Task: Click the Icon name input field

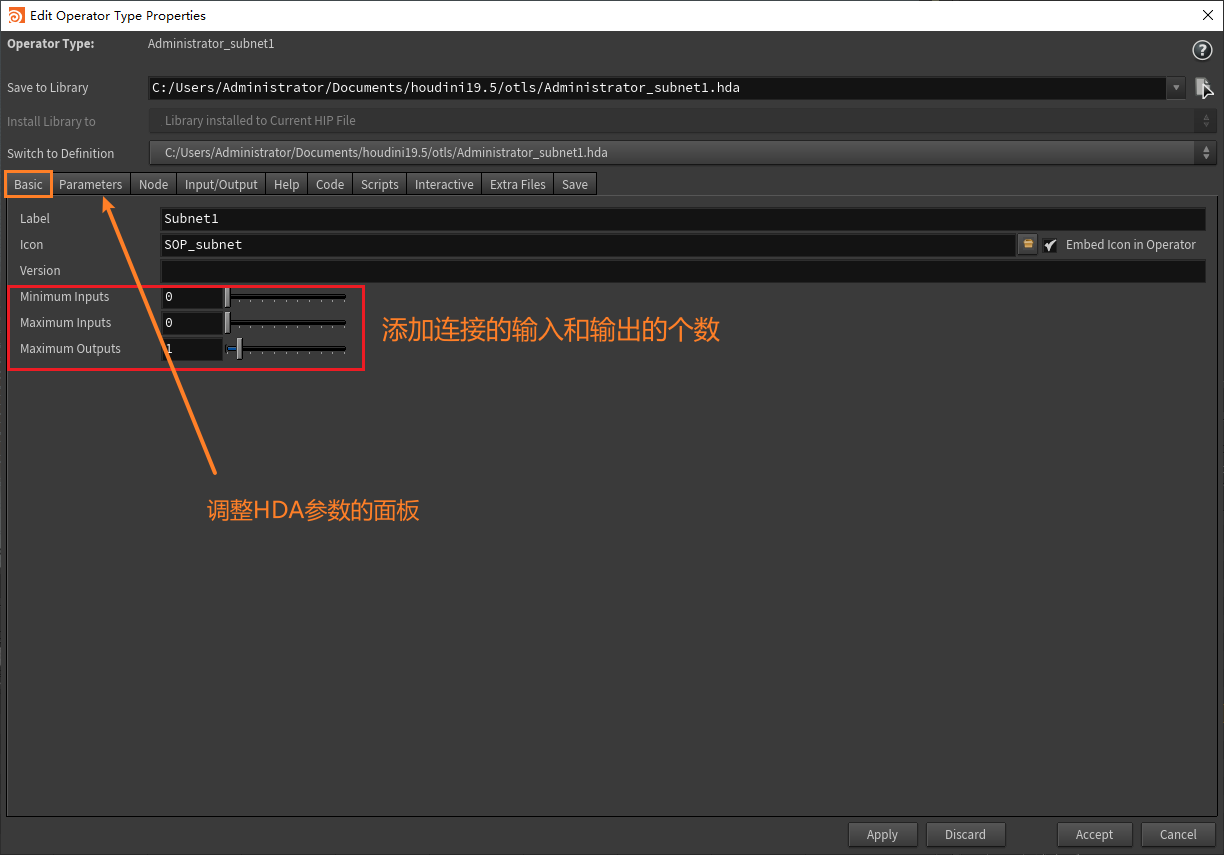Action: (588, 245)
